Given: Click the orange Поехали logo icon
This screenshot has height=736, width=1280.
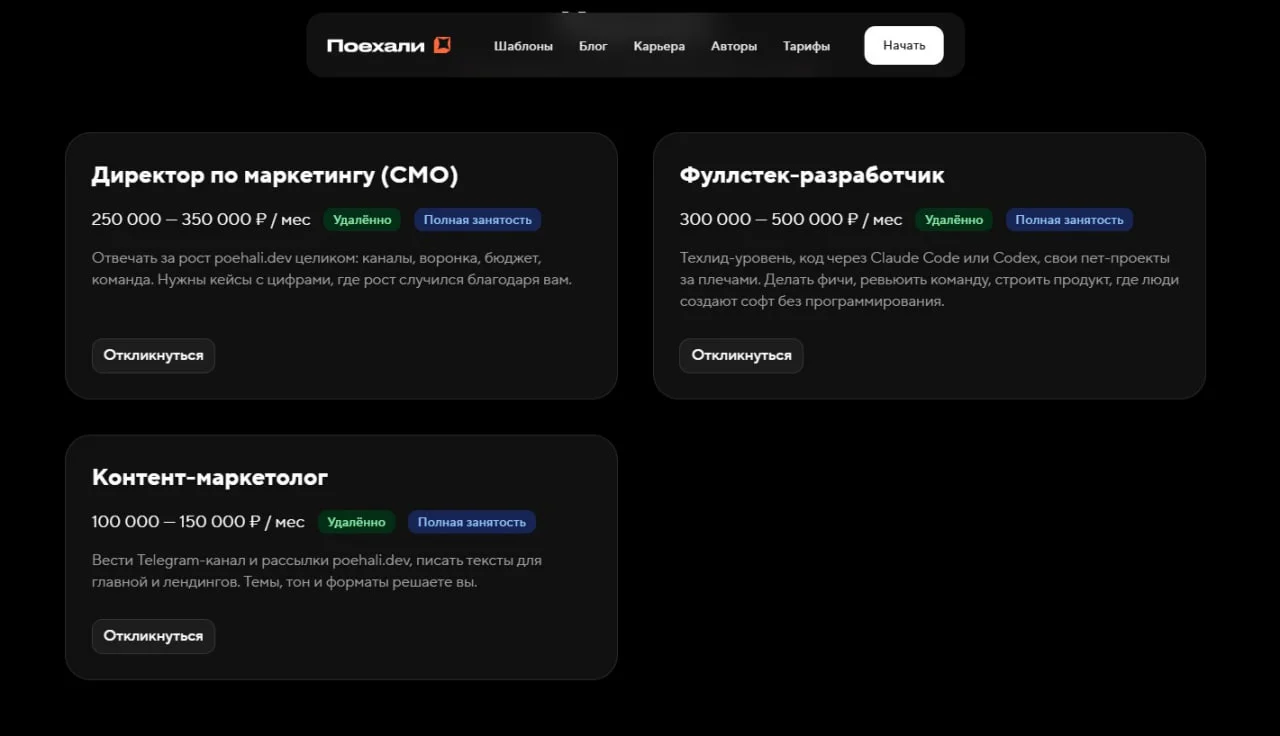Looking at the screenshot, I should pos(442,45).
